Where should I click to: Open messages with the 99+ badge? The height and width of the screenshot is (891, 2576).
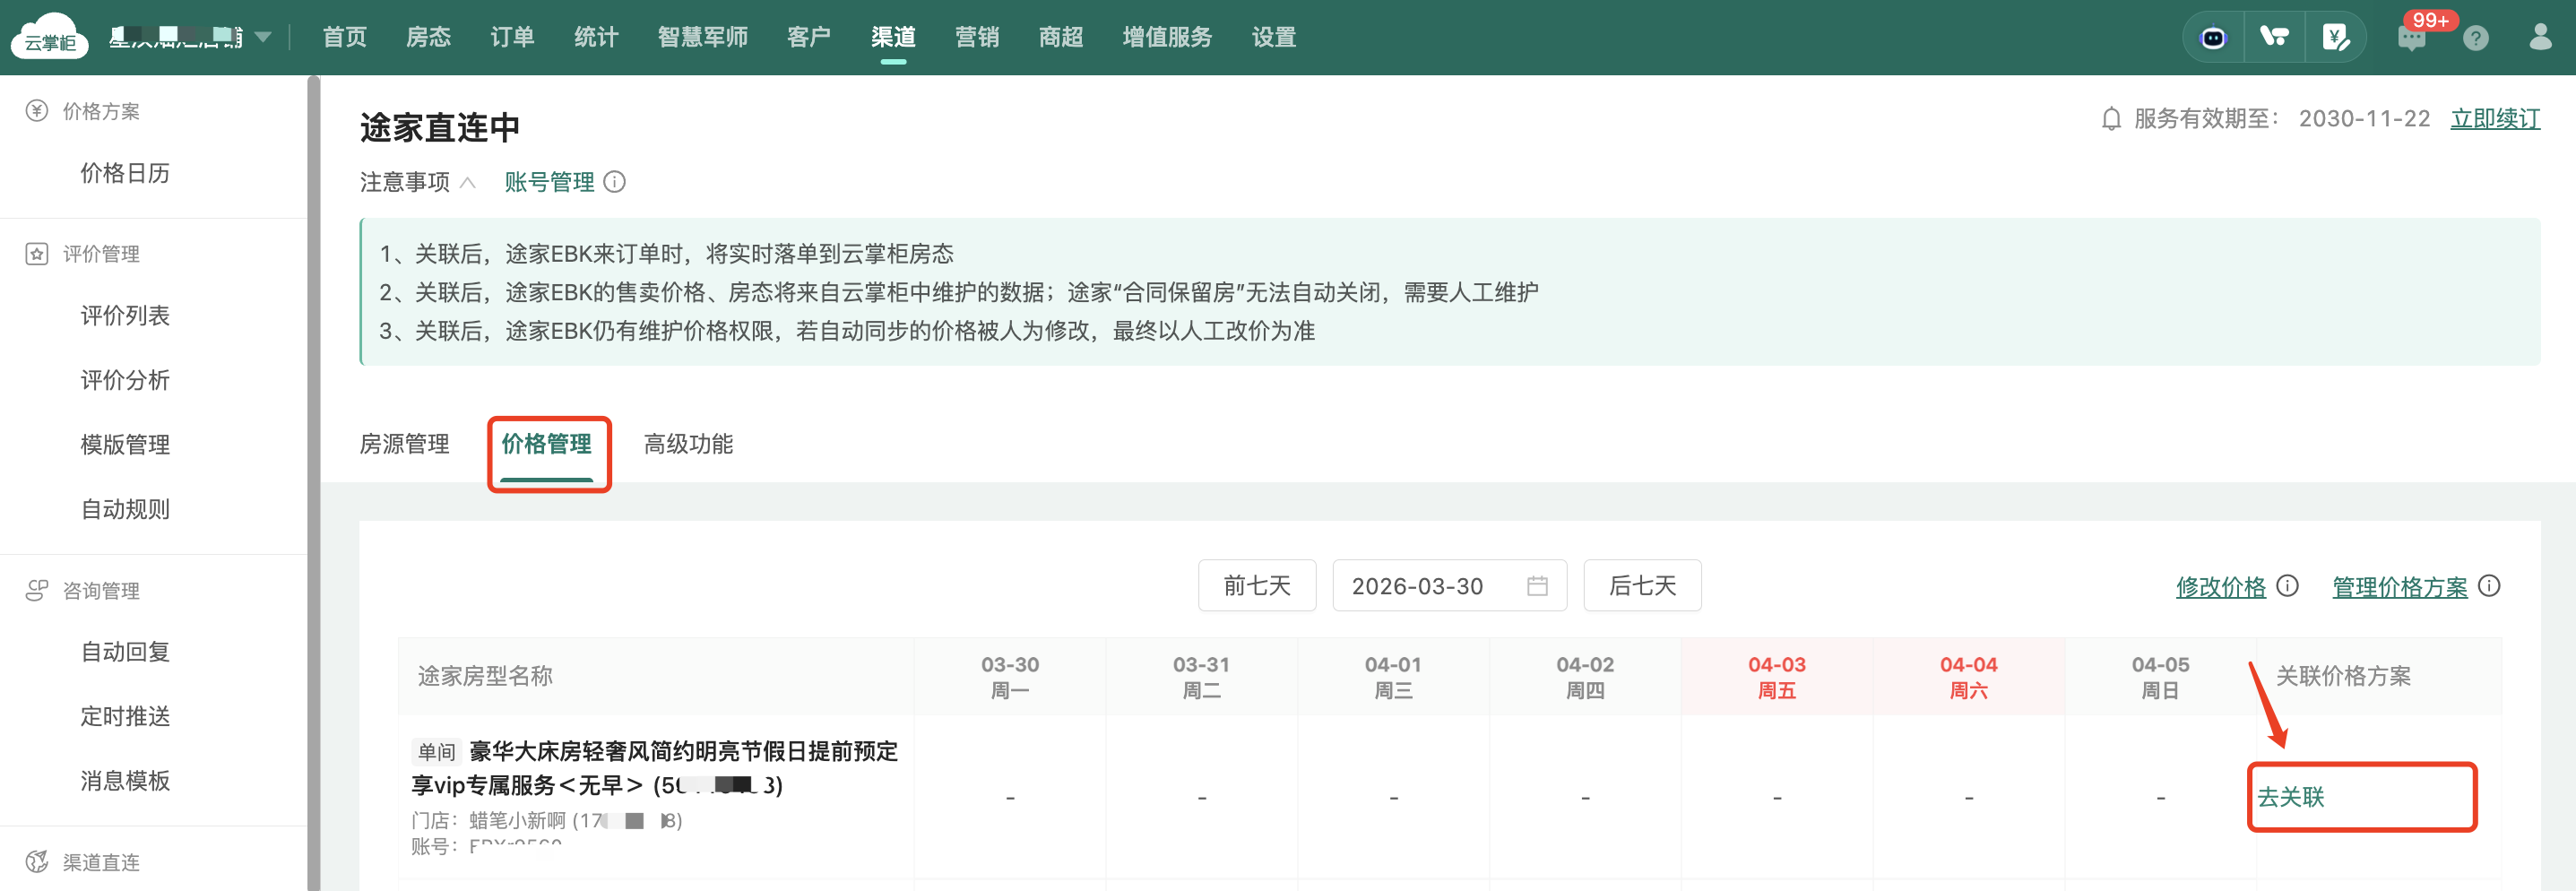coord(2411,38)
